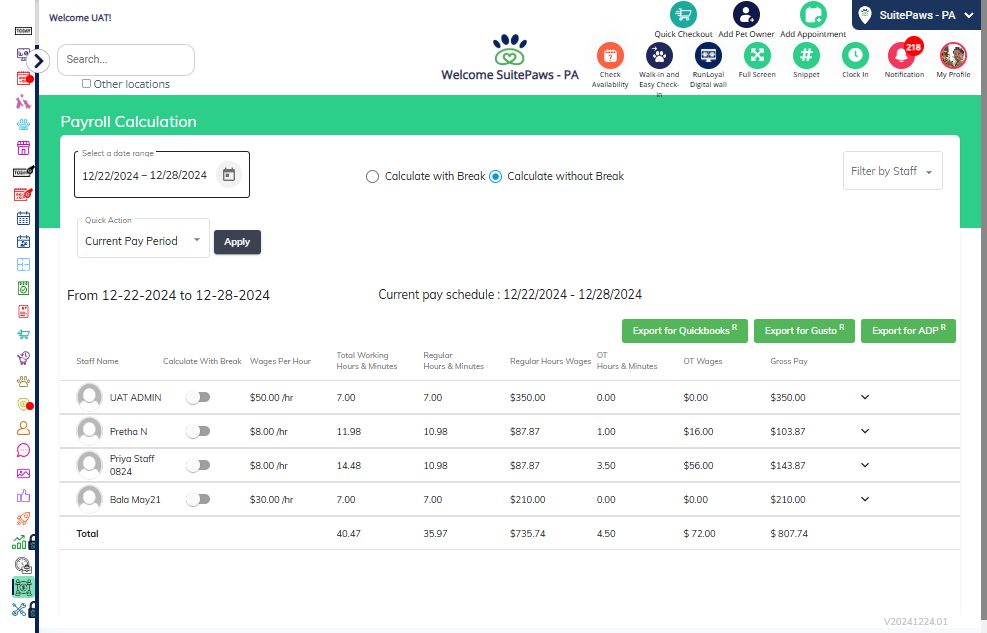Click the 'Gross Pay' column header

click(789, 361)
